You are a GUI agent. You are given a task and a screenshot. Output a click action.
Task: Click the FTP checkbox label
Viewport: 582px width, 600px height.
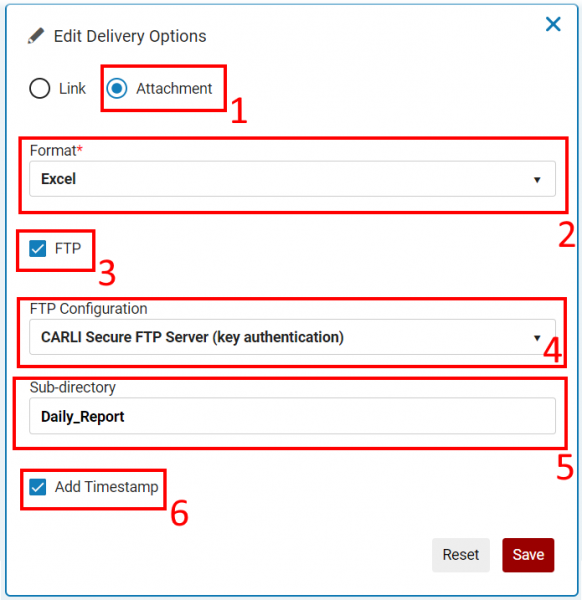click(68, 249)
